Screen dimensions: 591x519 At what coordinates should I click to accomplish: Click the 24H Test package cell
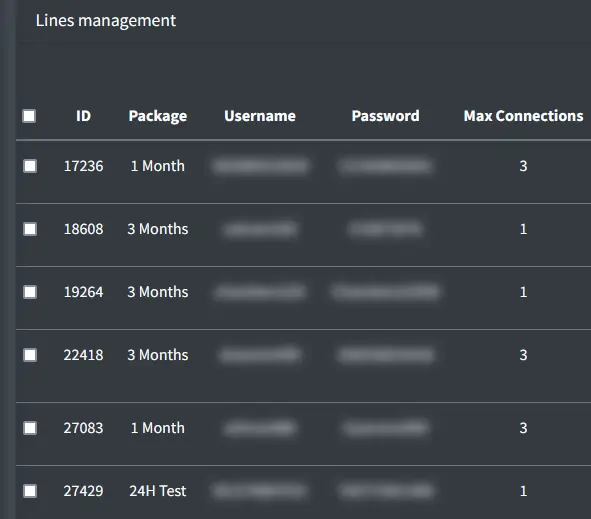click(x=158, y=491)
